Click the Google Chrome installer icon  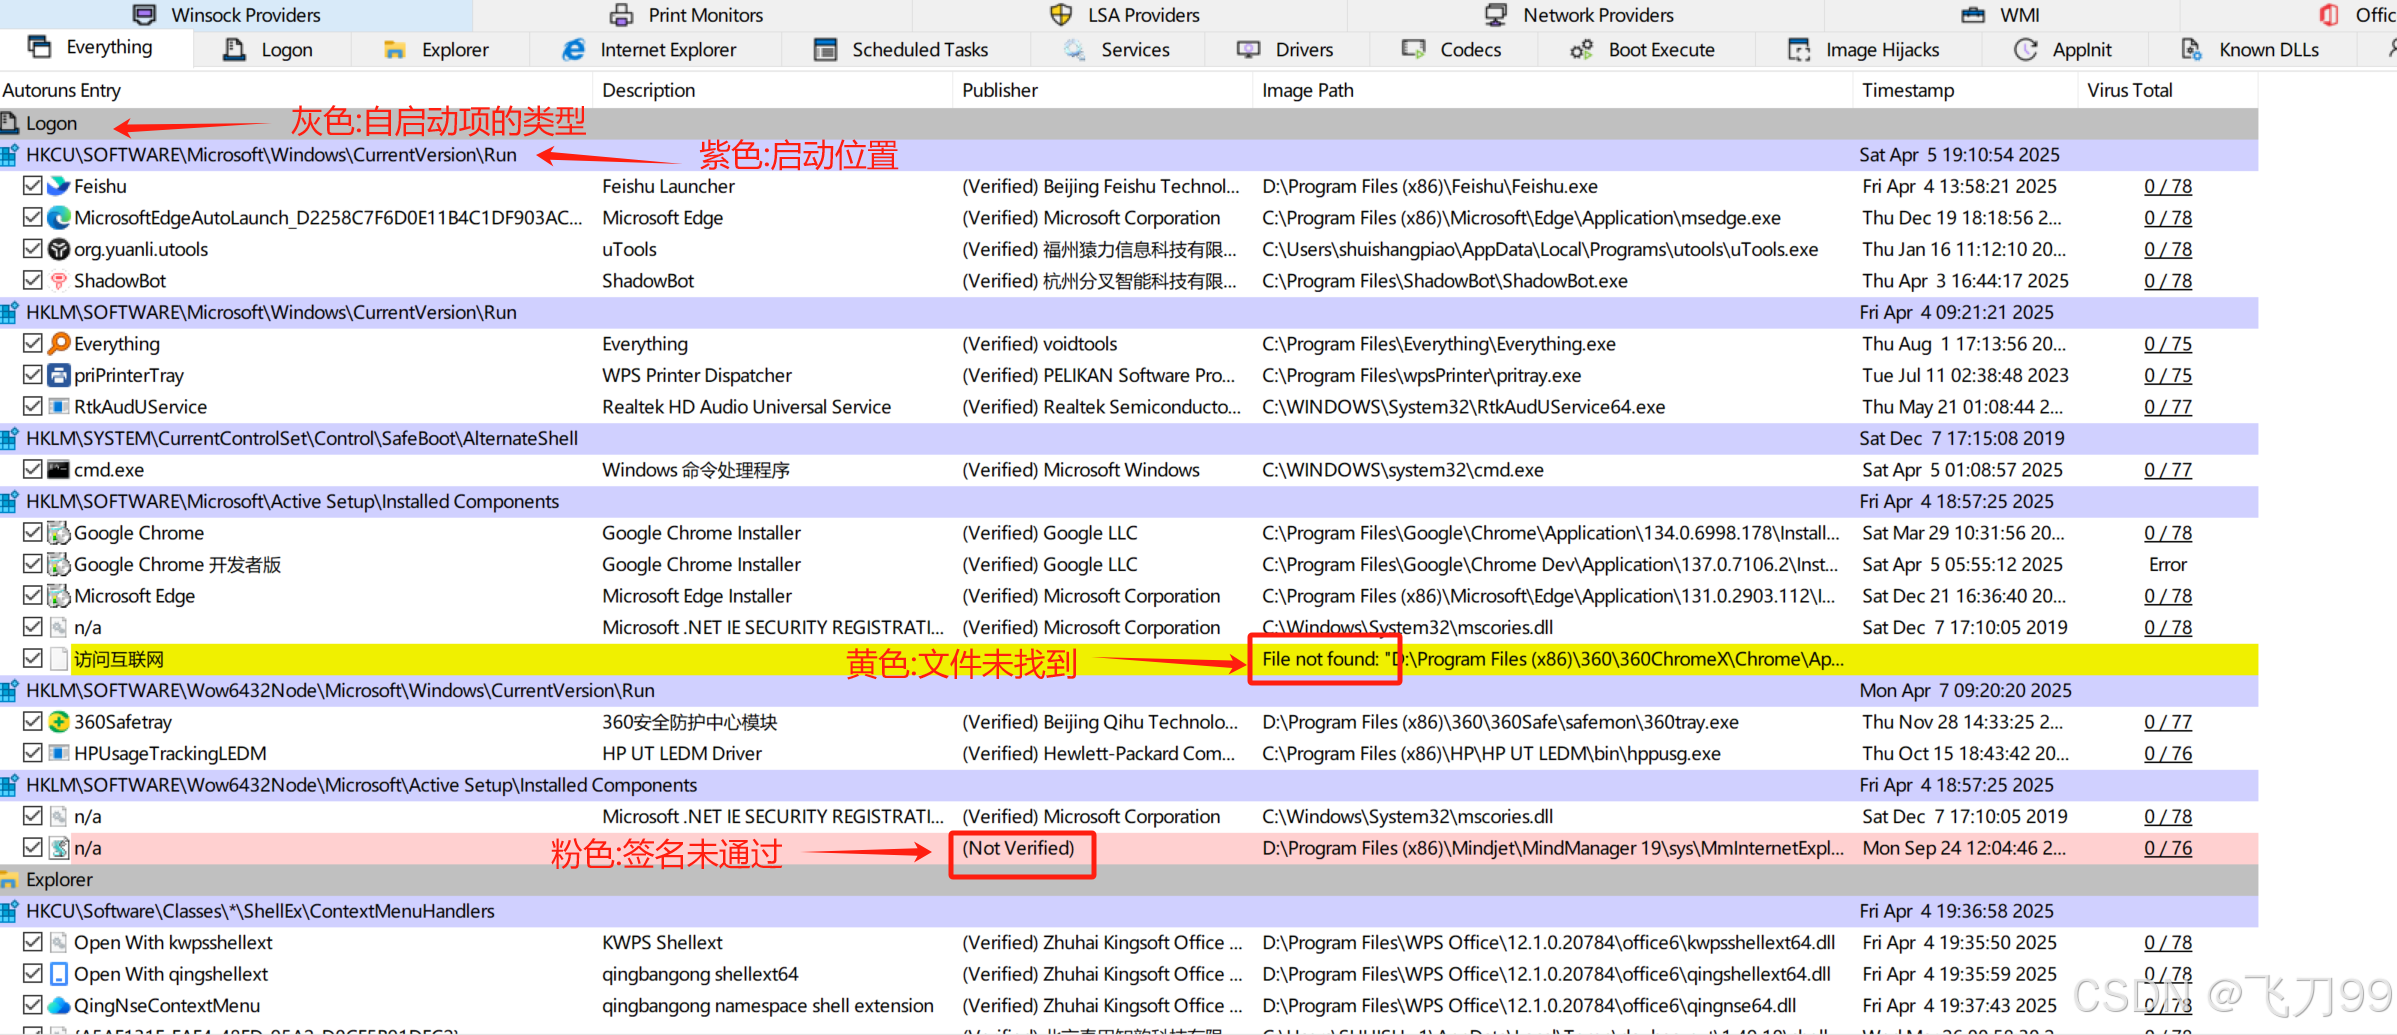tap(59, 533)
